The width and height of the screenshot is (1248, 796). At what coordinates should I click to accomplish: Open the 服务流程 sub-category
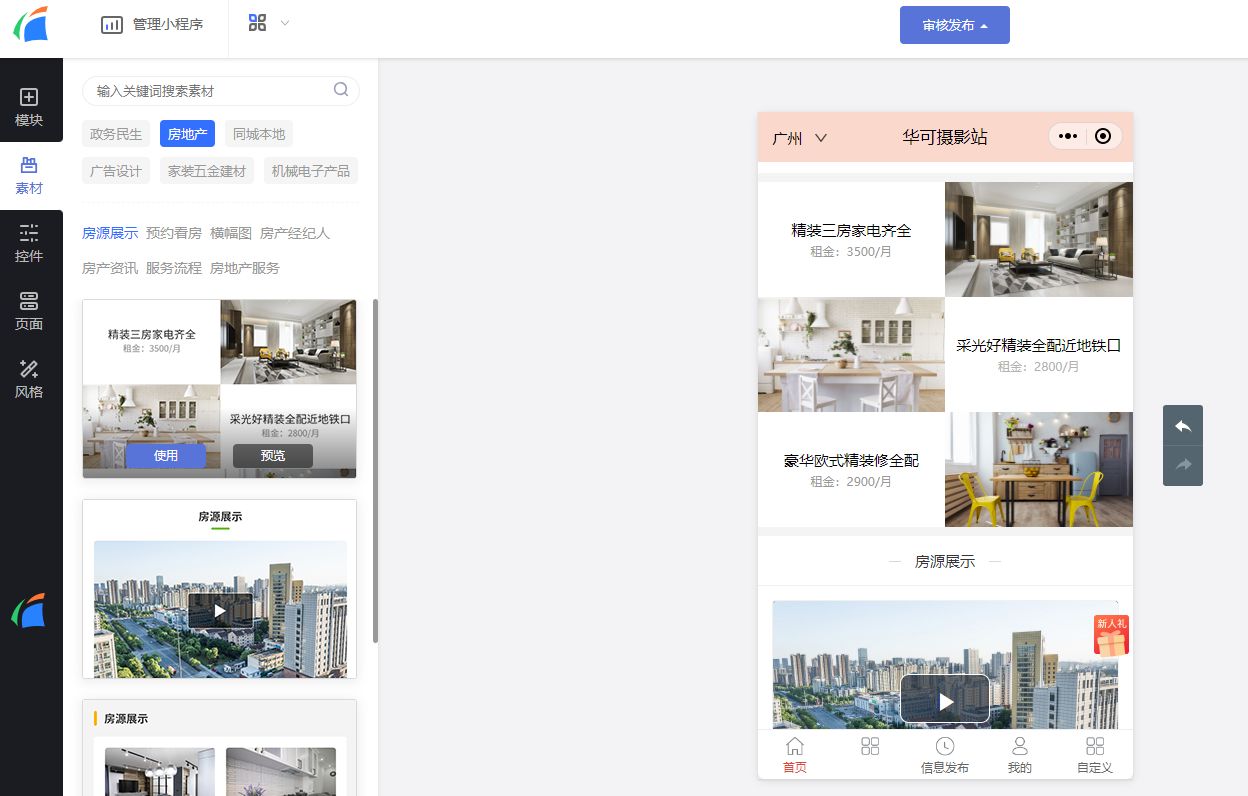coord(174,268)
